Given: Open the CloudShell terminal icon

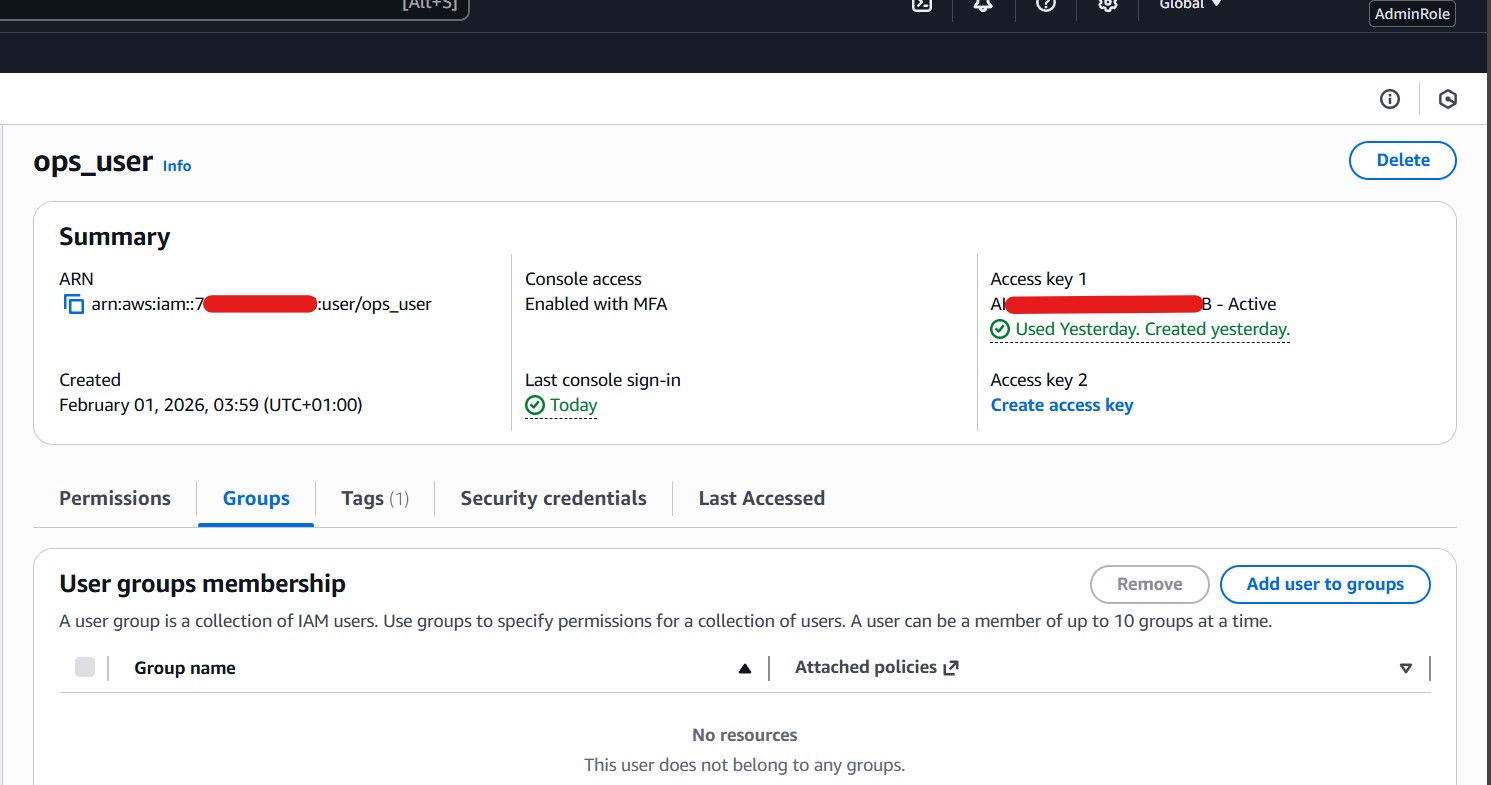Looking at the screenshot, I should (x=922, y=5).
